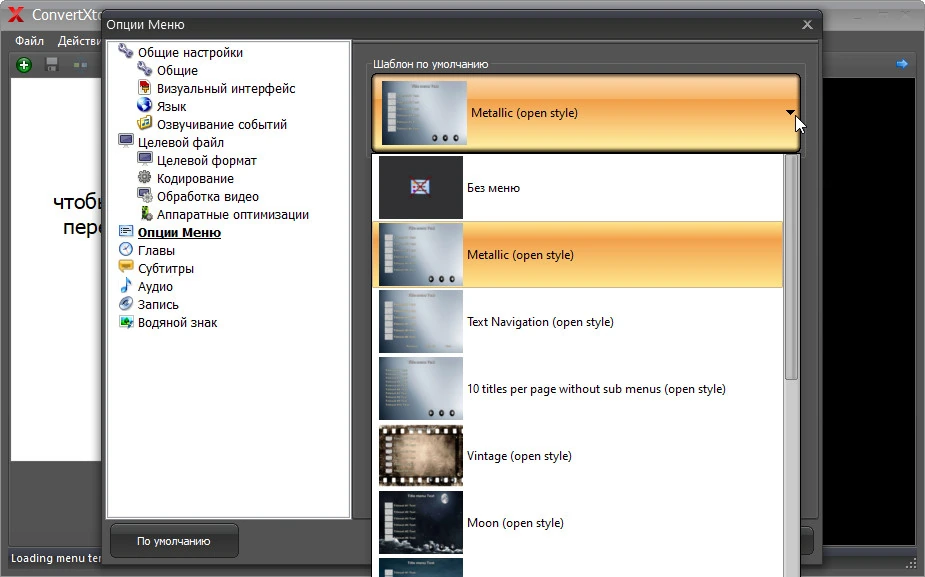Open Обработка видео settings
Viewport: 925px width, 577px height.
coord(208,196)
